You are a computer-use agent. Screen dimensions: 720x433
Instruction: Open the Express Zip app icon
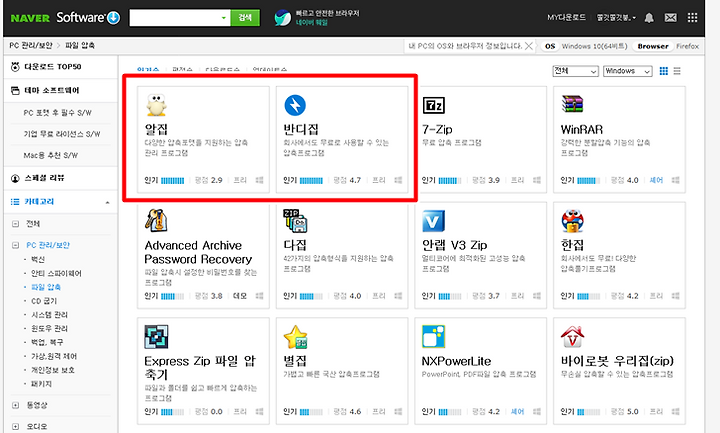[156, 337]
